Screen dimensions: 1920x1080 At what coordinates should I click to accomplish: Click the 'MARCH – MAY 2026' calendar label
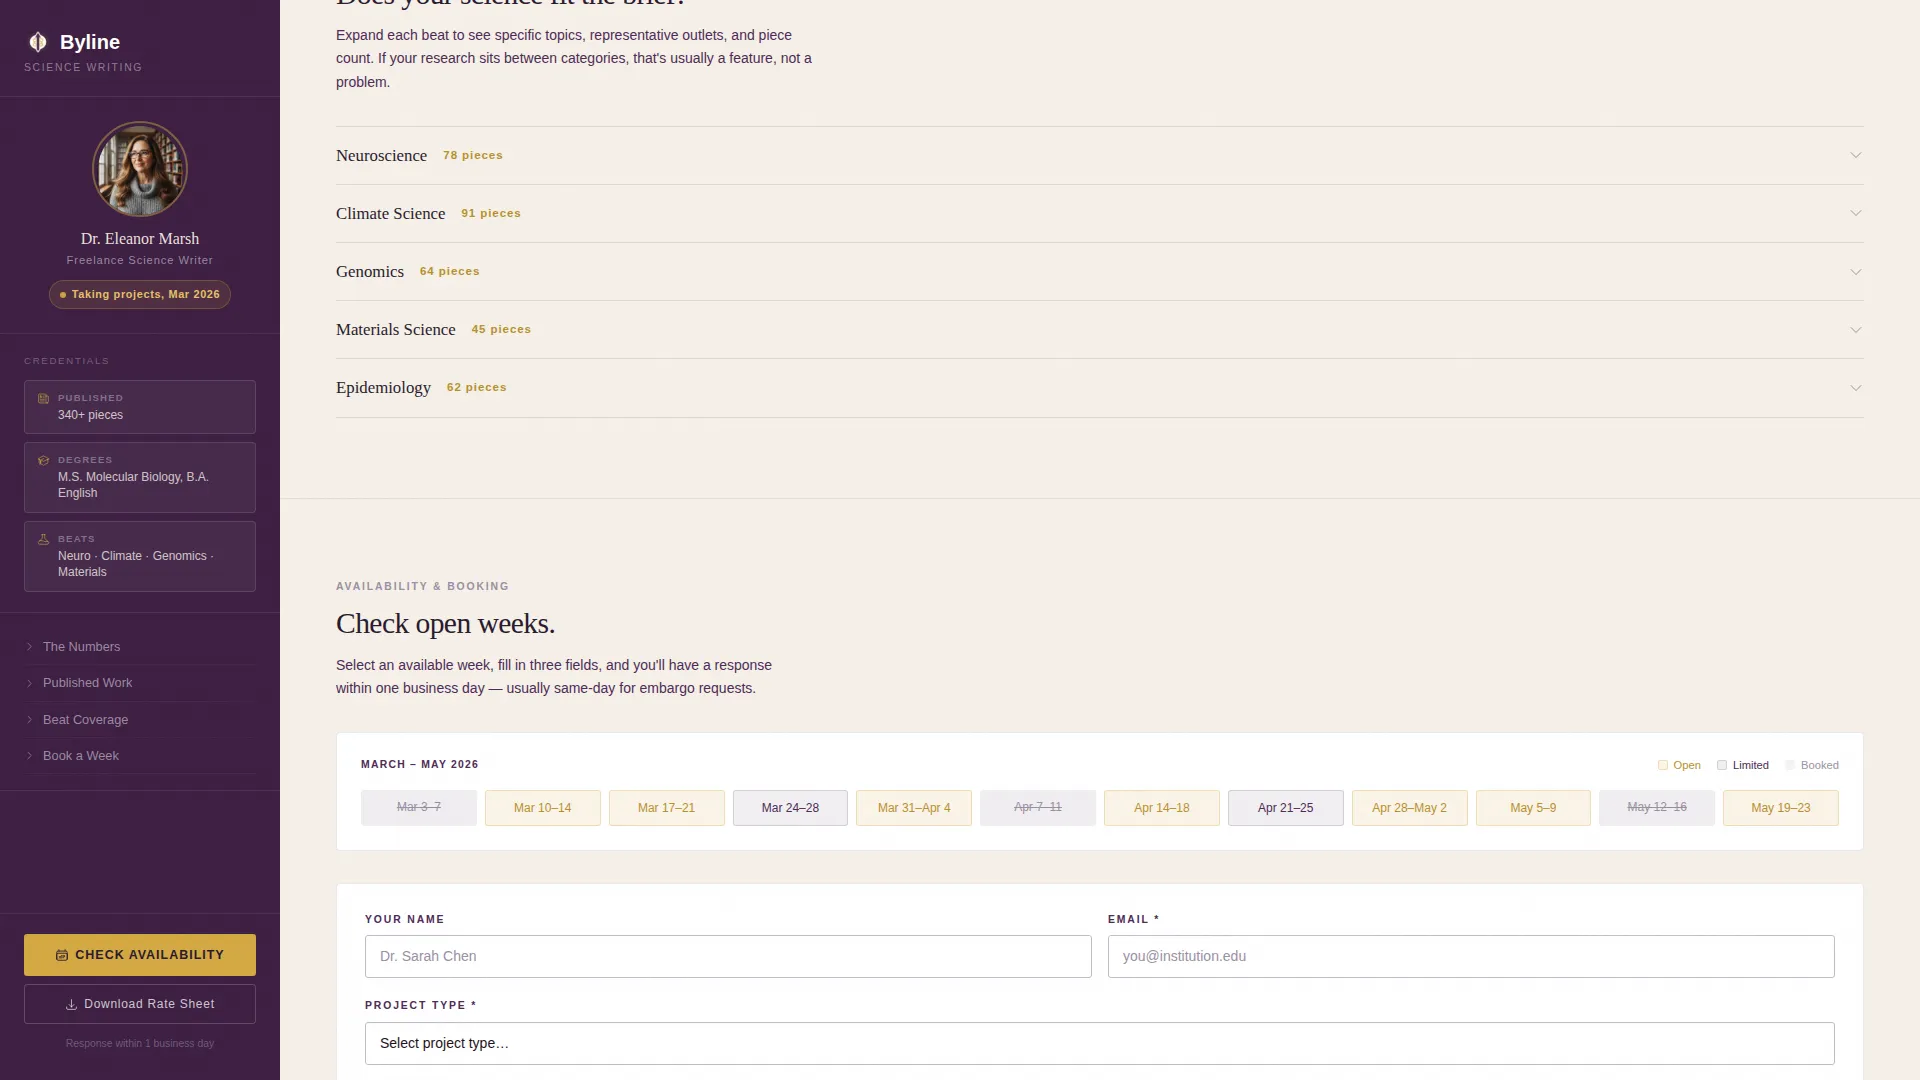pos(420,764)
